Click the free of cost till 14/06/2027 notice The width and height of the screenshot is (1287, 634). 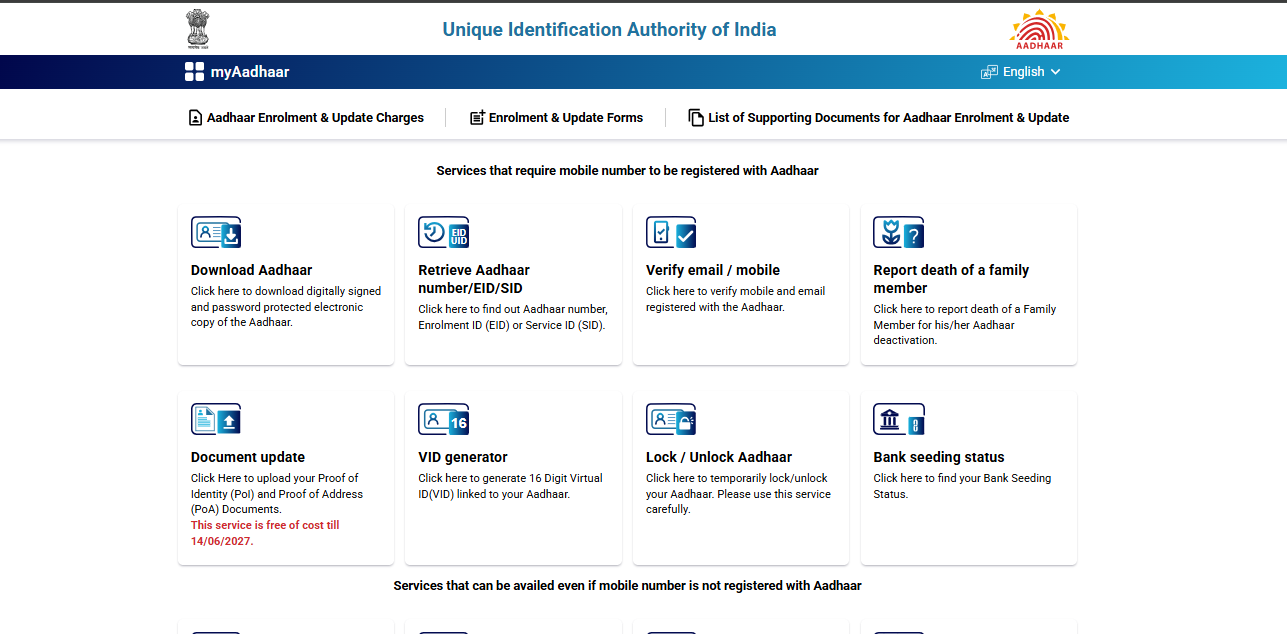pyautogui.click(x=265, y=533)
